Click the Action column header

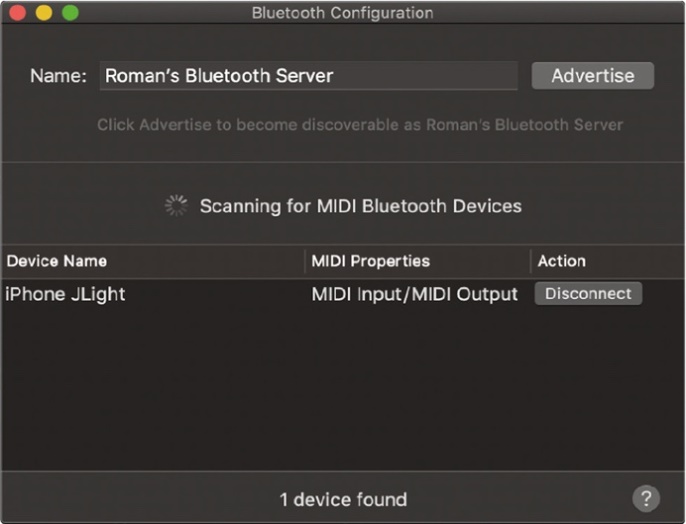click(x=562, y=261)
